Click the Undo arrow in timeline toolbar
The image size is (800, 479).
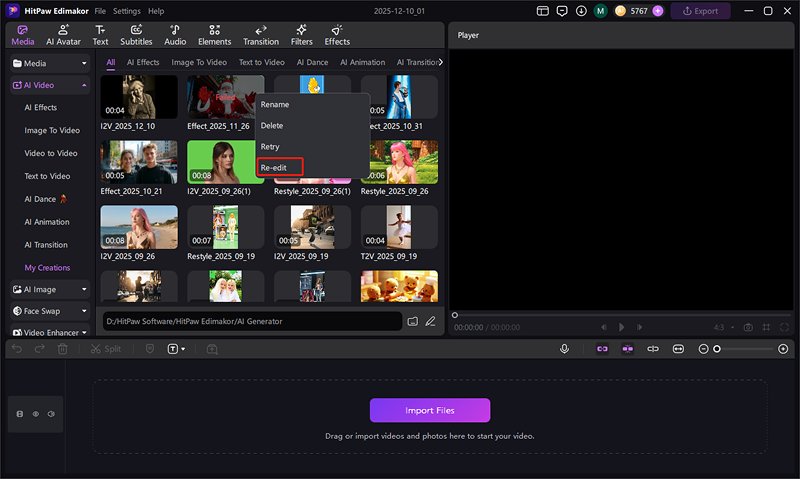pyautogui.click(x=17, y=349)
